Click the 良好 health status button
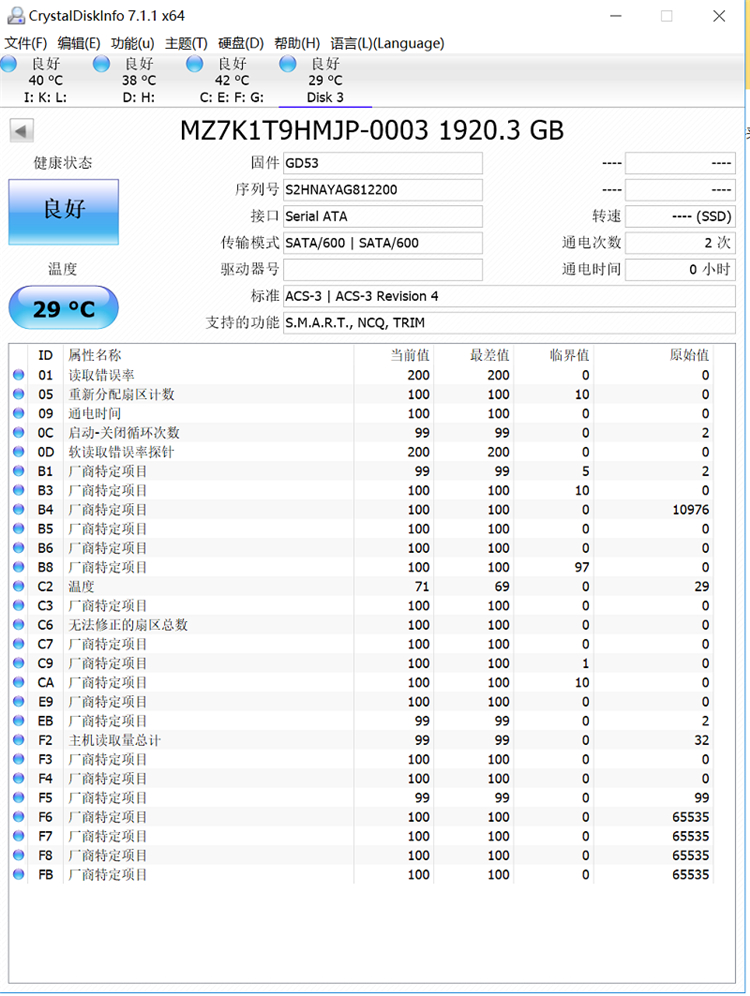The width and height of the screenshot is (750, 996). (x=64, y=212)
